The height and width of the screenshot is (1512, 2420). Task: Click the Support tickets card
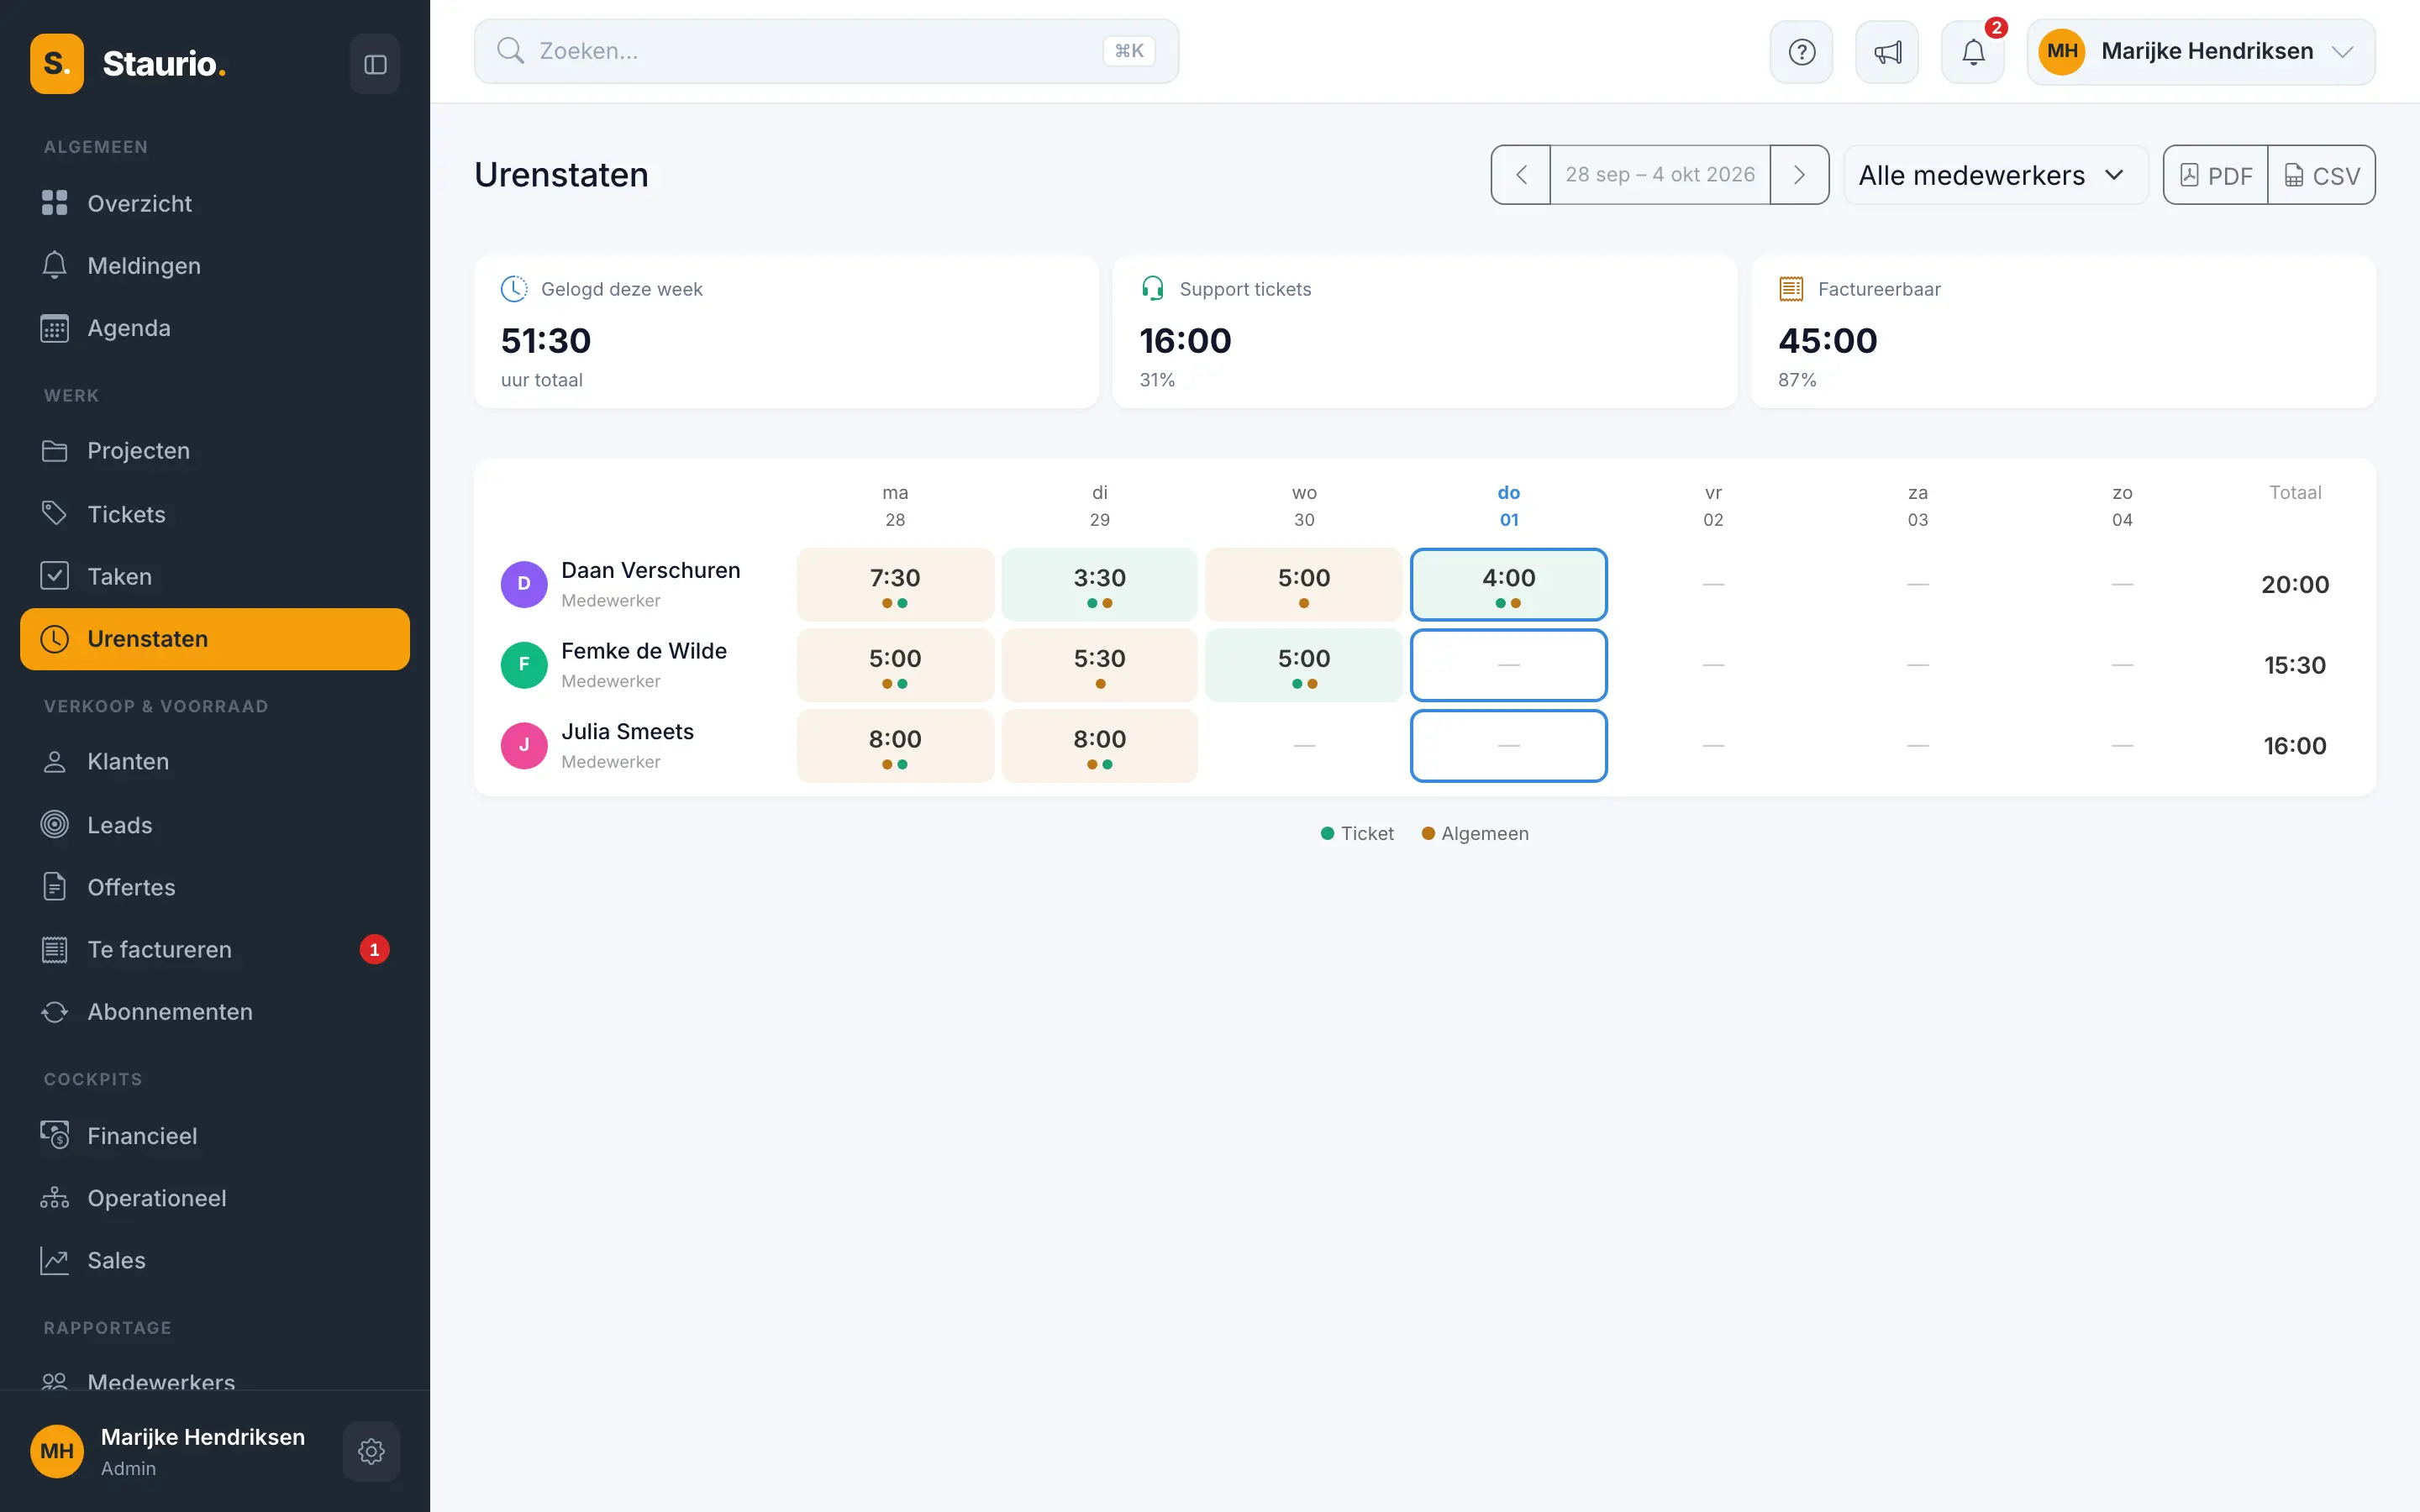1424,332
